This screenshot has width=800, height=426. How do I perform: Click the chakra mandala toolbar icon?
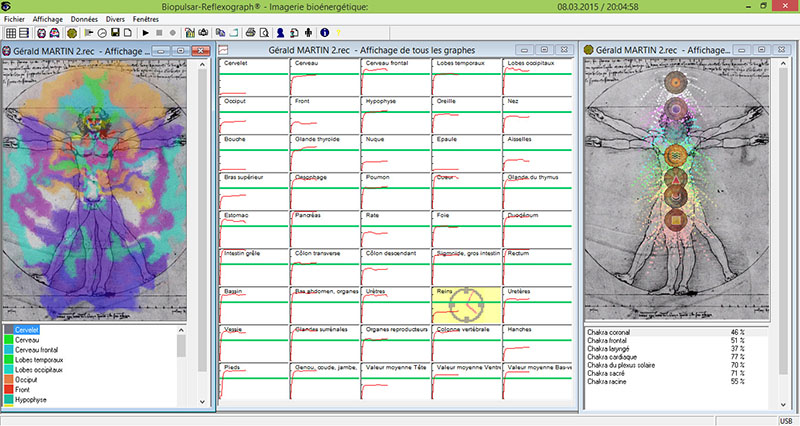72,32
